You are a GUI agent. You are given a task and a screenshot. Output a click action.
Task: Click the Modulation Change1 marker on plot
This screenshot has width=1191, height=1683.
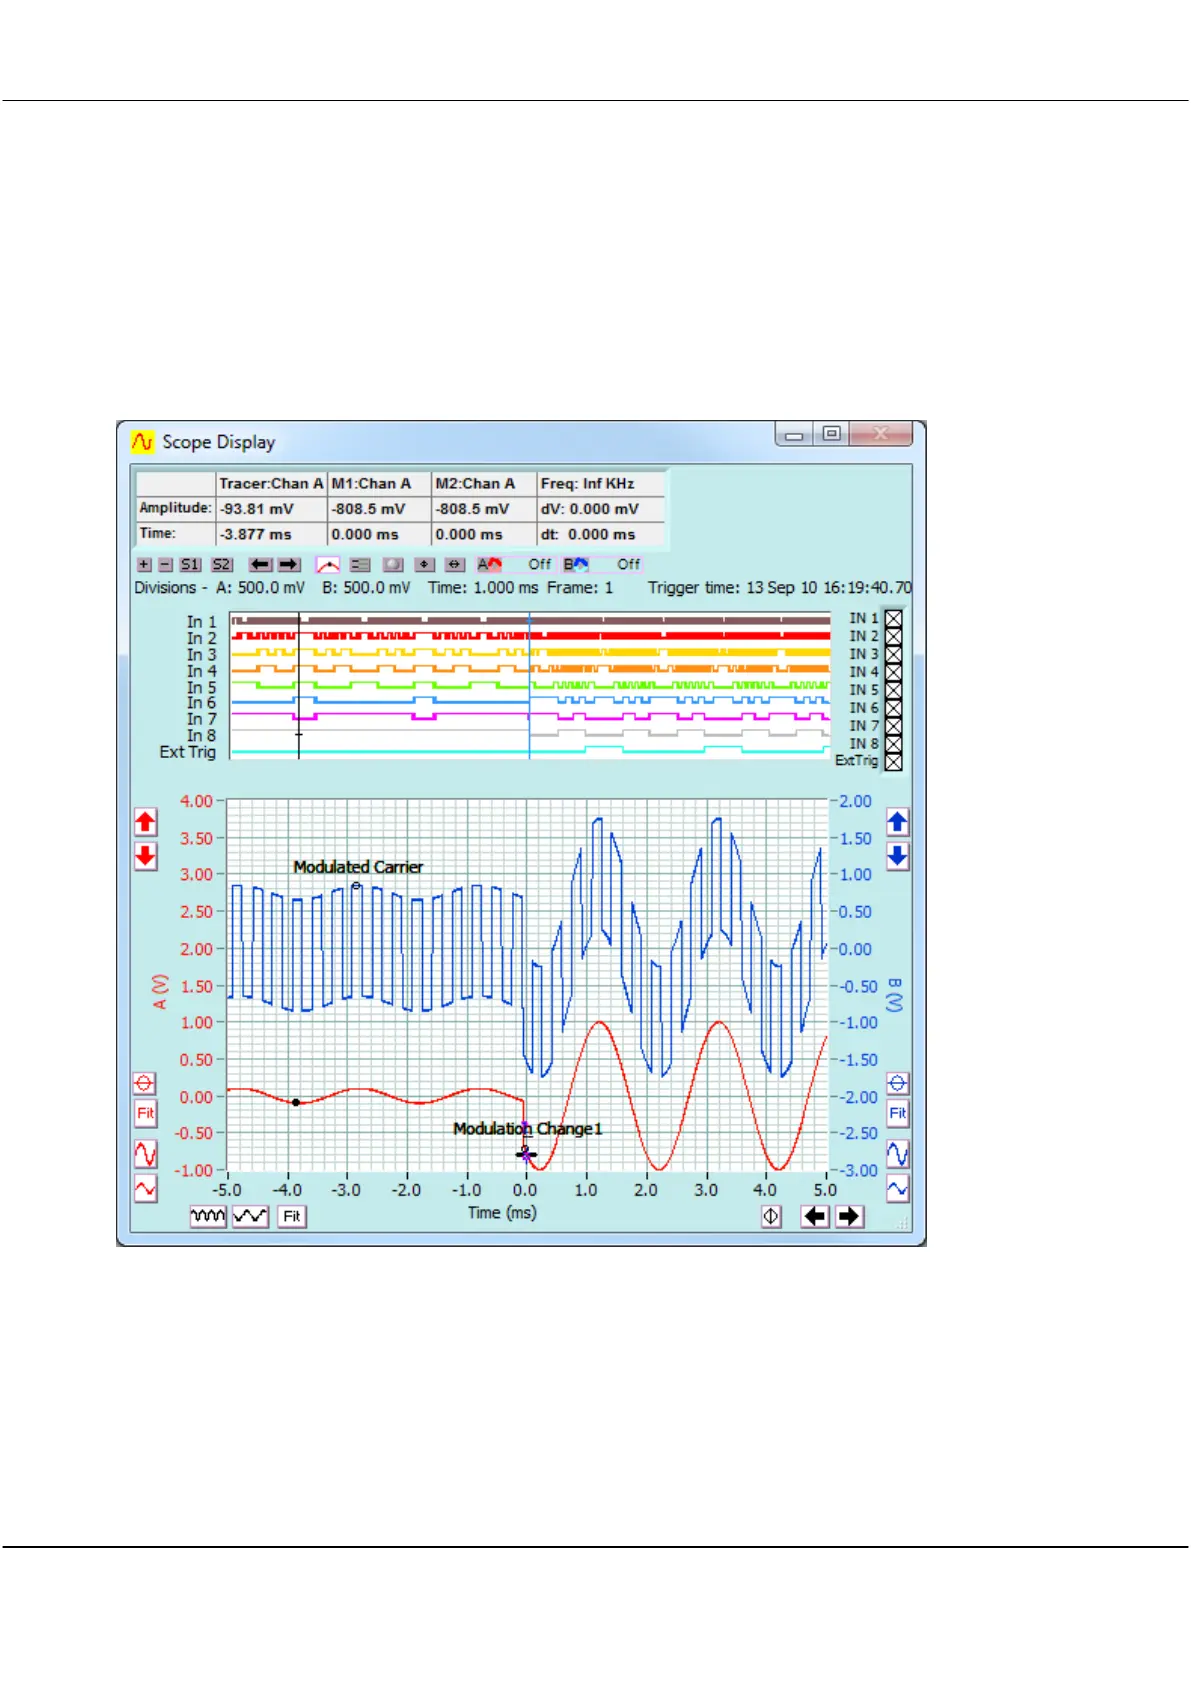(x=526, y=1155)
